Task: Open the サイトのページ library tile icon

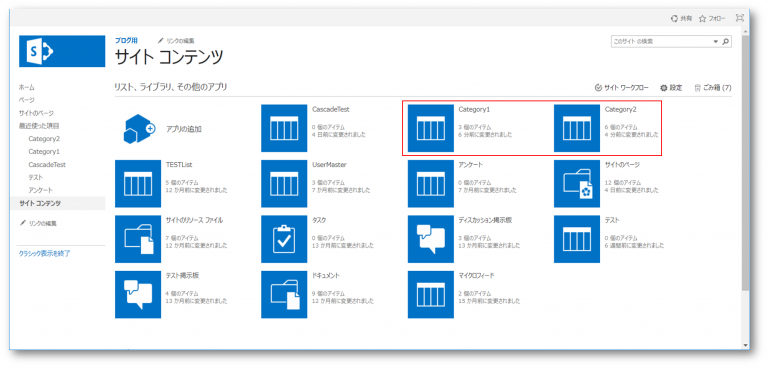Action: click(577, 184)
